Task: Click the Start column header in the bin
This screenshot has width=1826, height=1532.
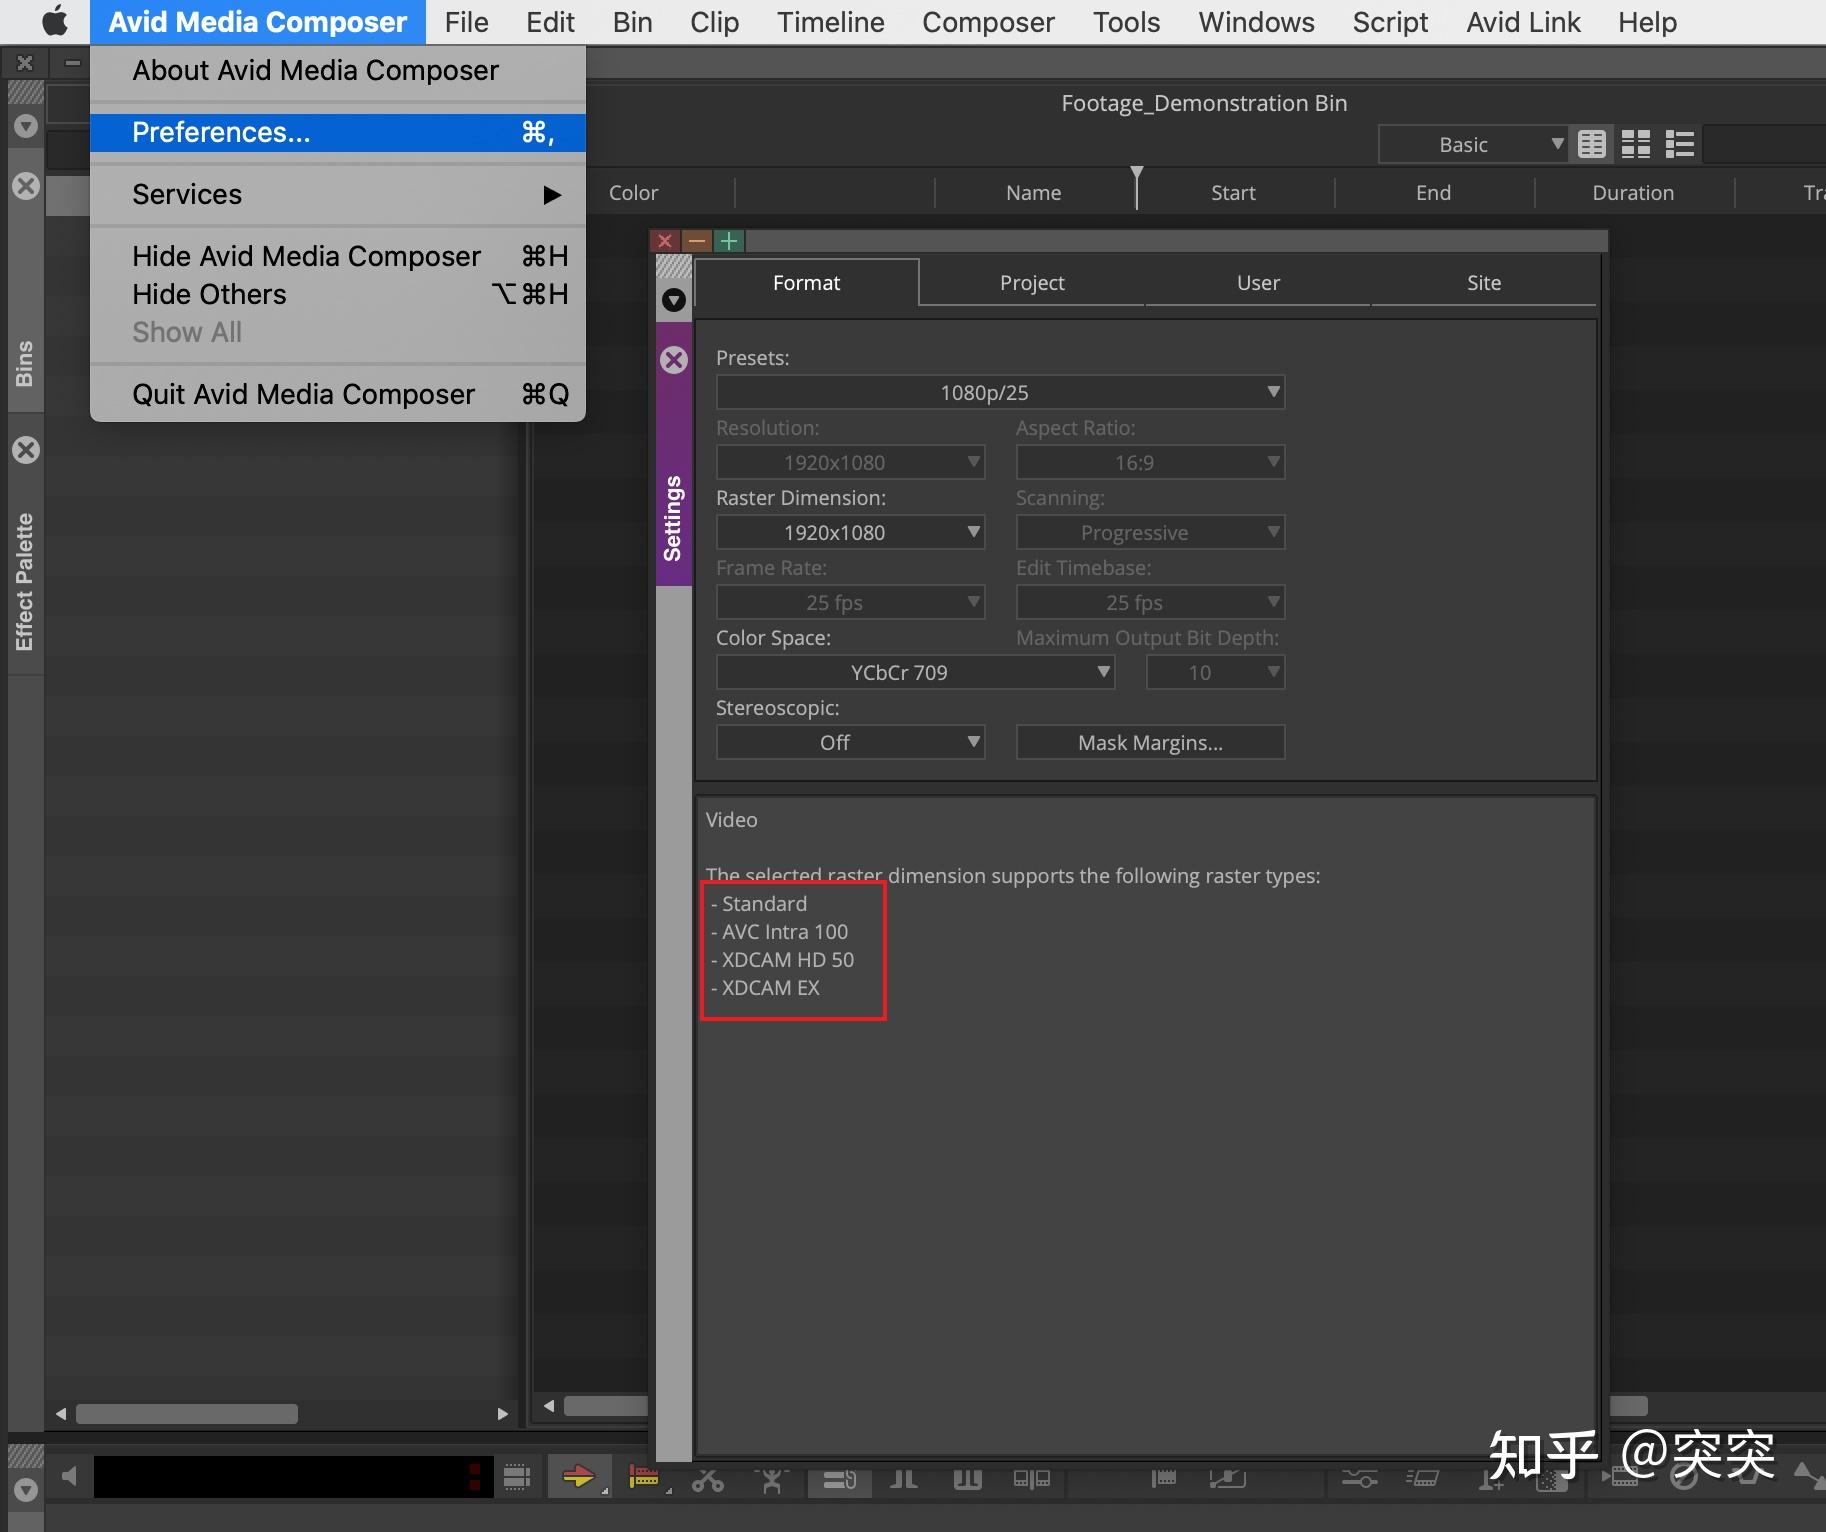Action: click(1233, 192)
